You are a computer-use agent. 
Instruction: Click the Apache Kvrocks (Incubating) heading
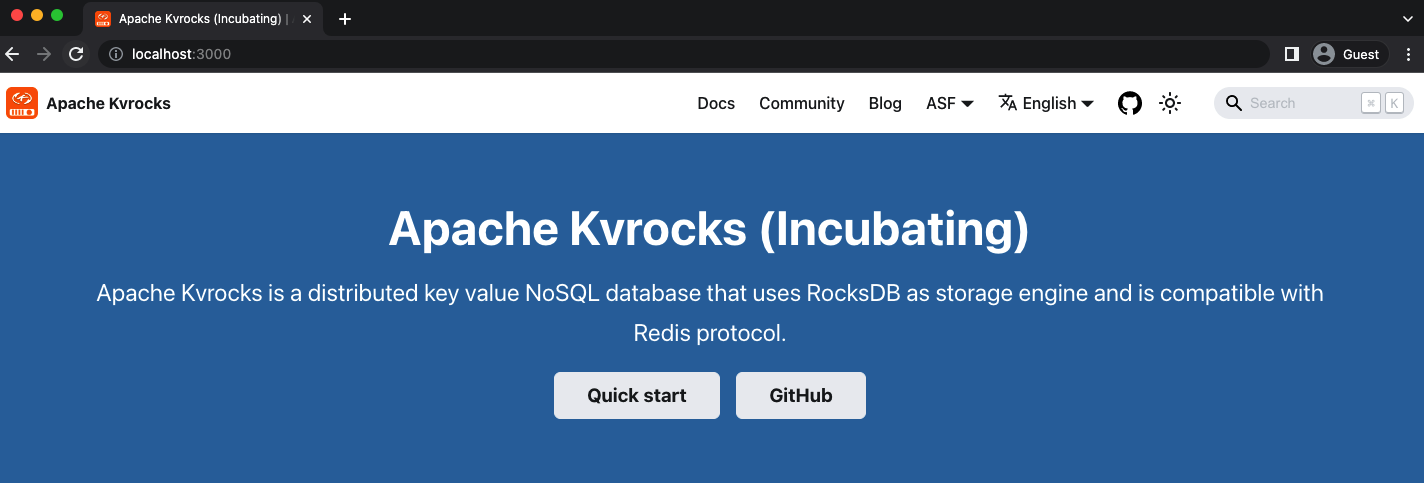click(708, 229)
